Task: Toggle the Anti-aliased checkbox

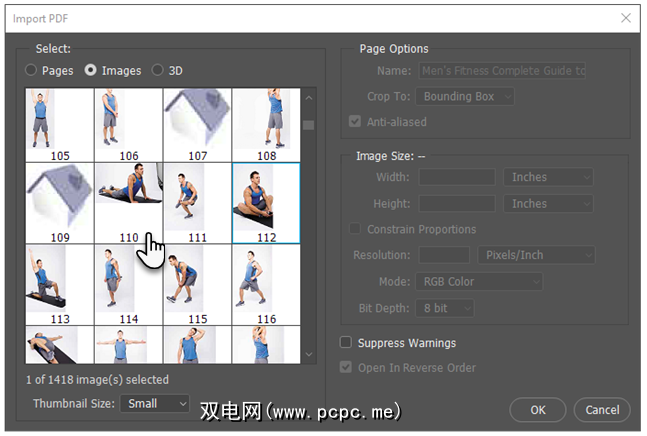Action: [354, 122]
